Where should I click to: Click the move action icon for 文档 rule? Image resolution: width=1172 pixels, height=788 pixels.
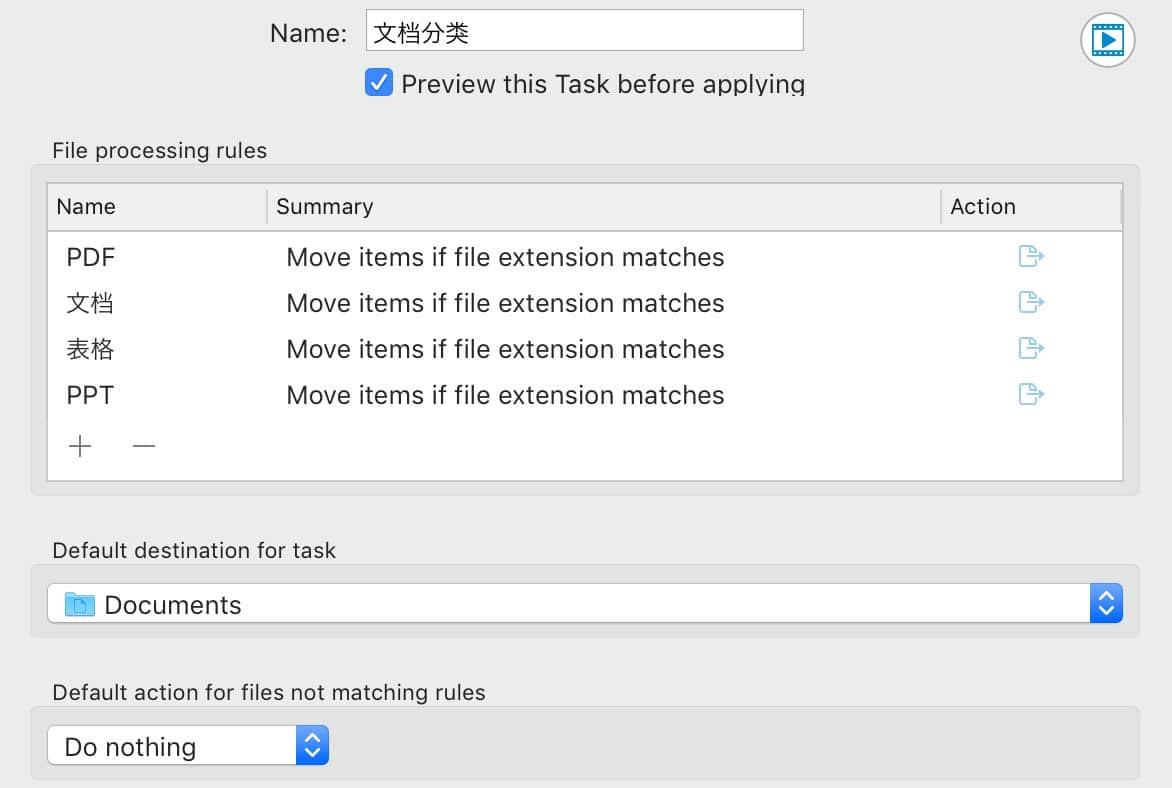[x=1031, y=302]
